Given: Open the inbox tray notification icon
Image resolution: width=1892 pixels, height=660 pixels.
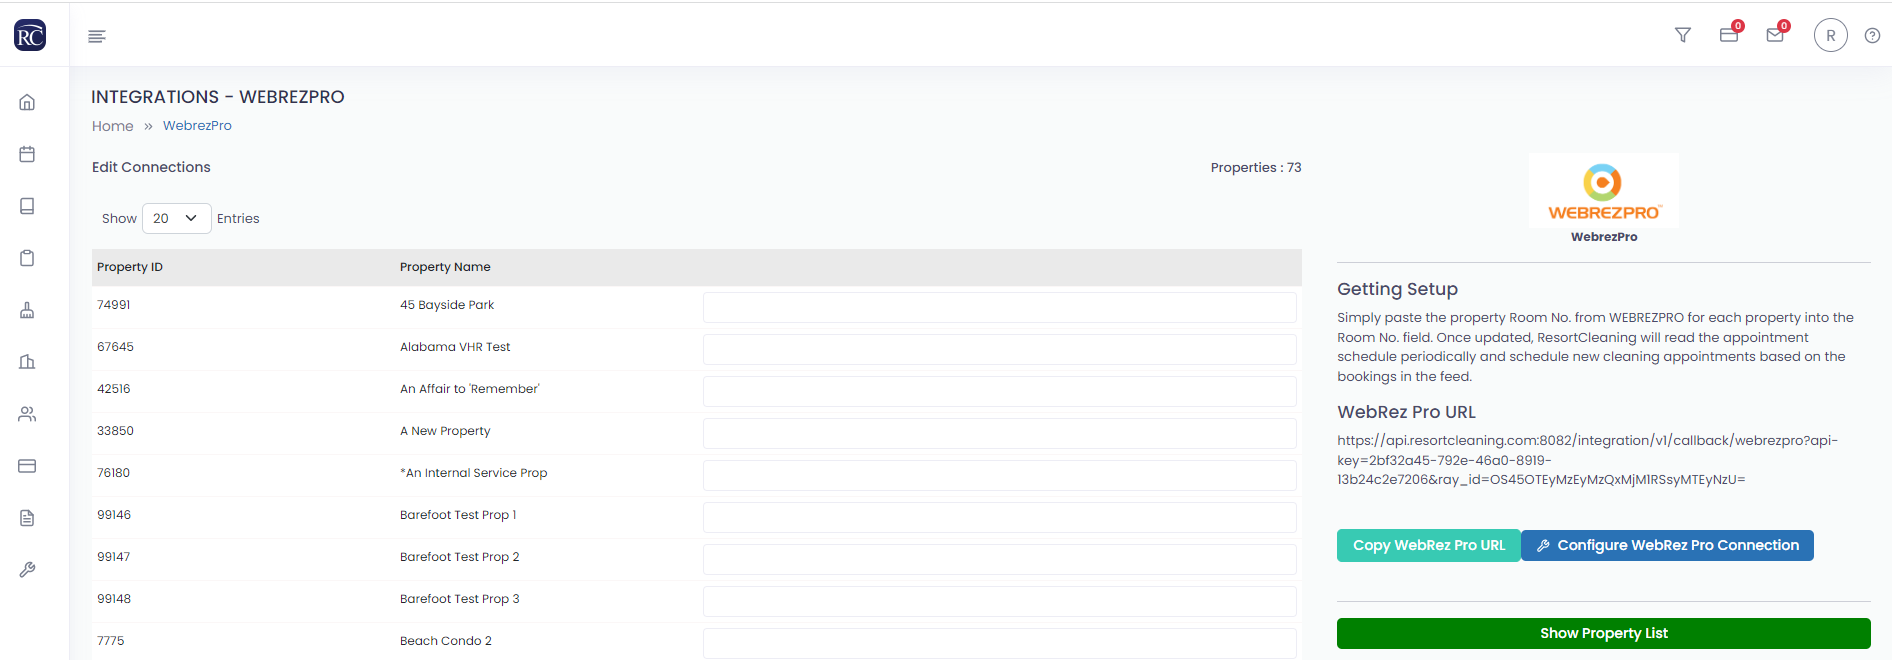Looking at the screenshot, I should [1729, 35].
